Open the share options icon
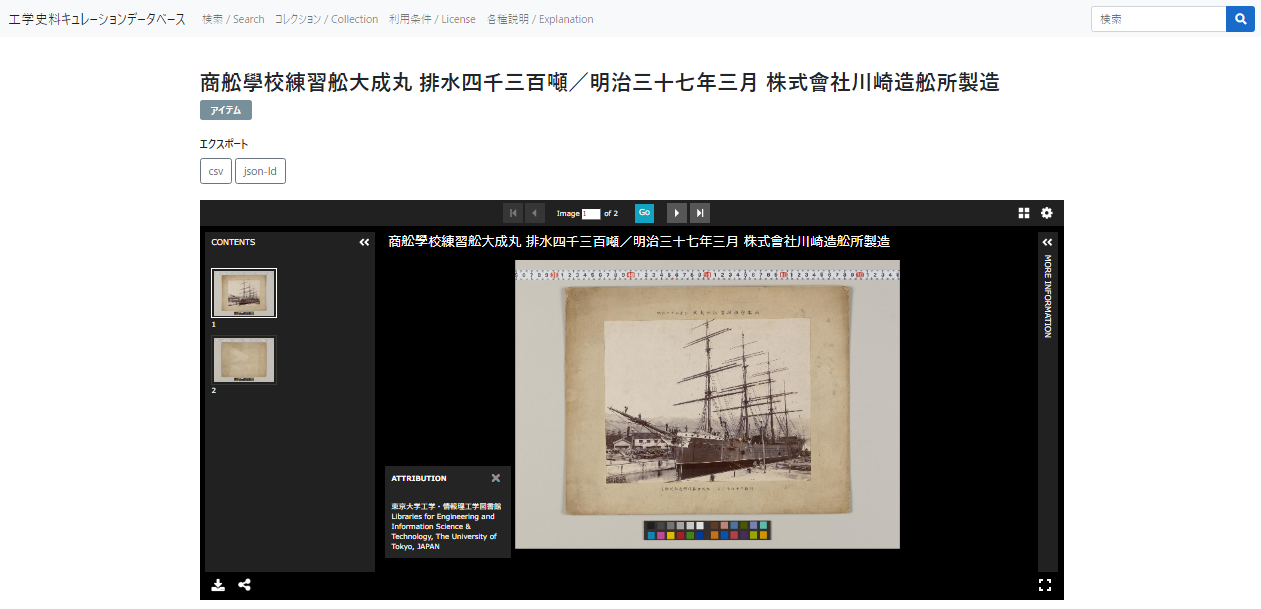This screenshot has width=1261, height=609. (244, 585)
